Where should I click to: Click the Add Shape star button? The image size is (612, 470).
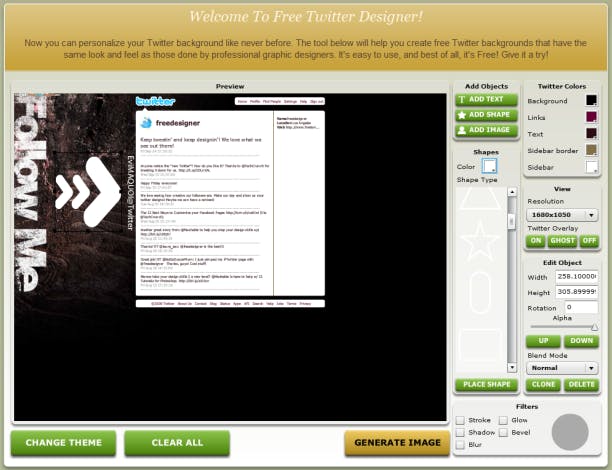[x=486, y=115]
